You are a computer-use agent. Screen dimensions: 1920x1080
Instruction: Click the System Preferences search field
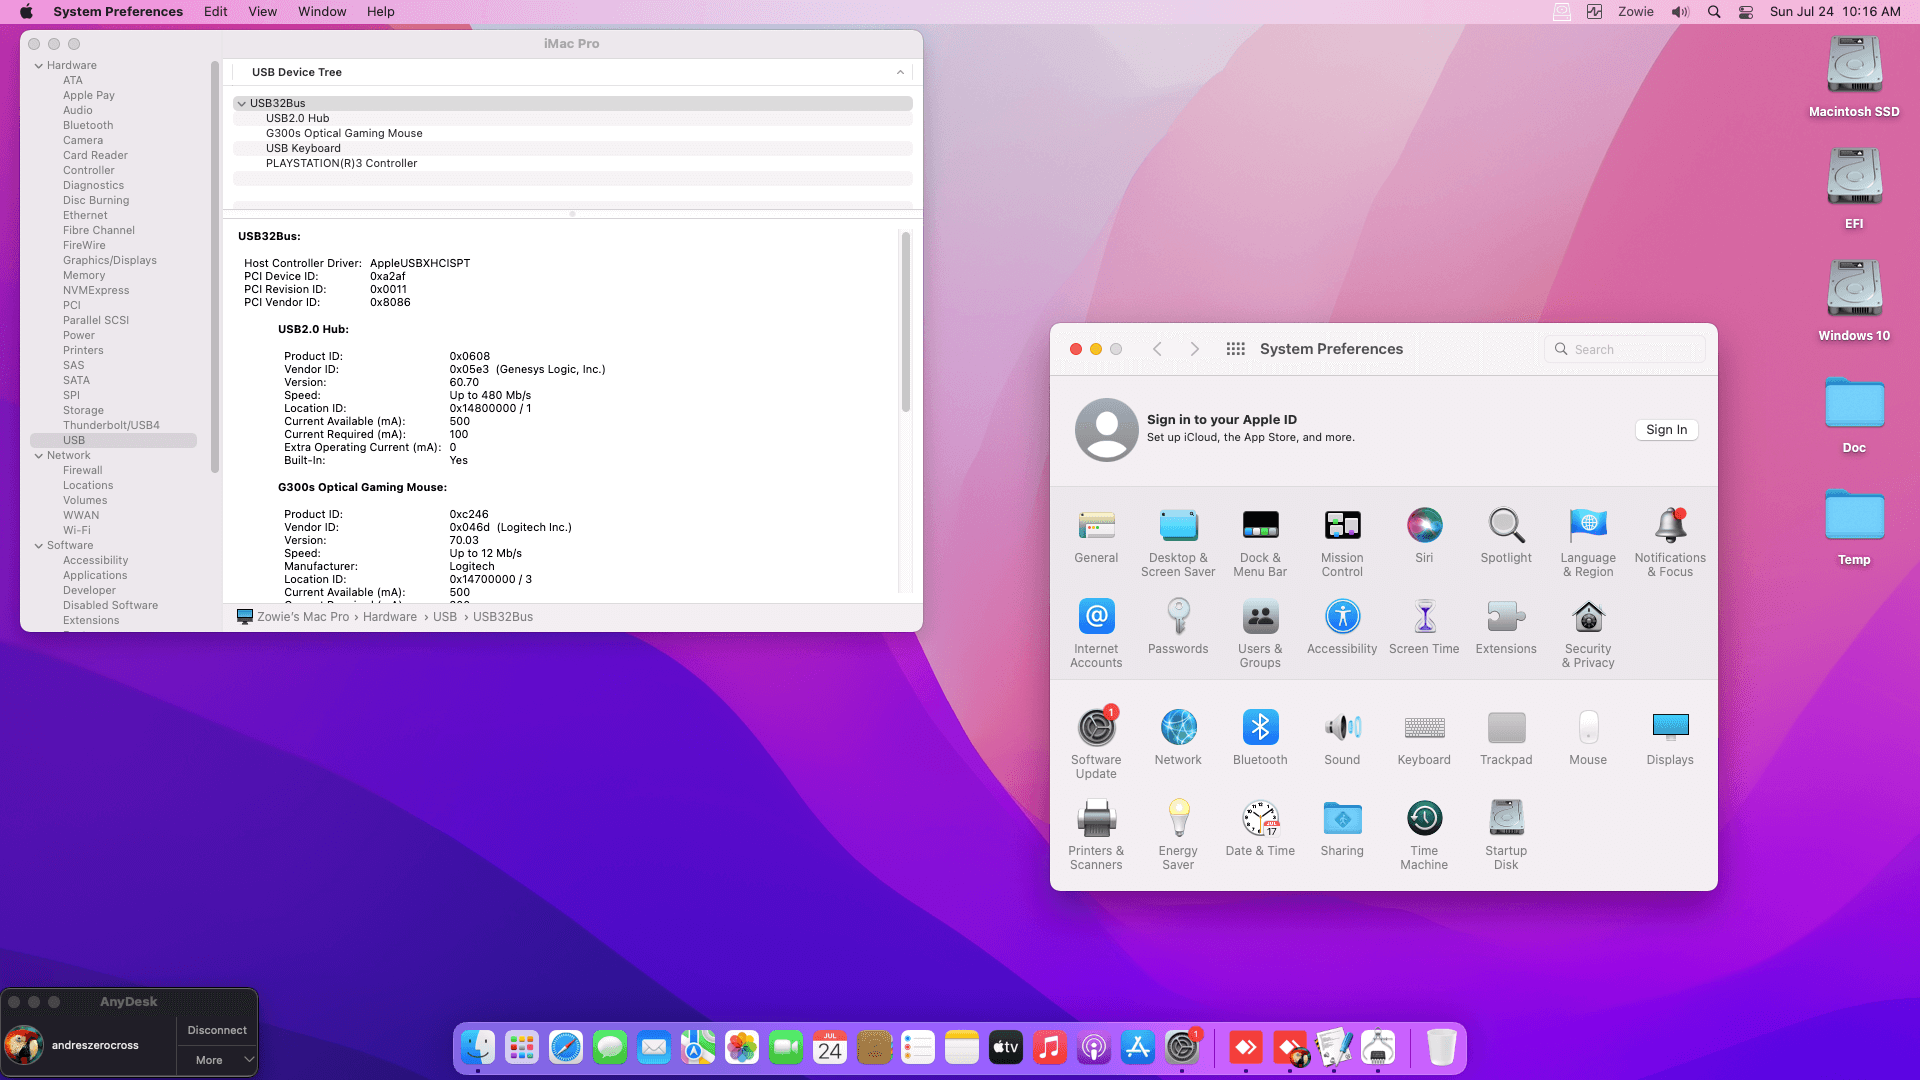[x=1625, y=349]
